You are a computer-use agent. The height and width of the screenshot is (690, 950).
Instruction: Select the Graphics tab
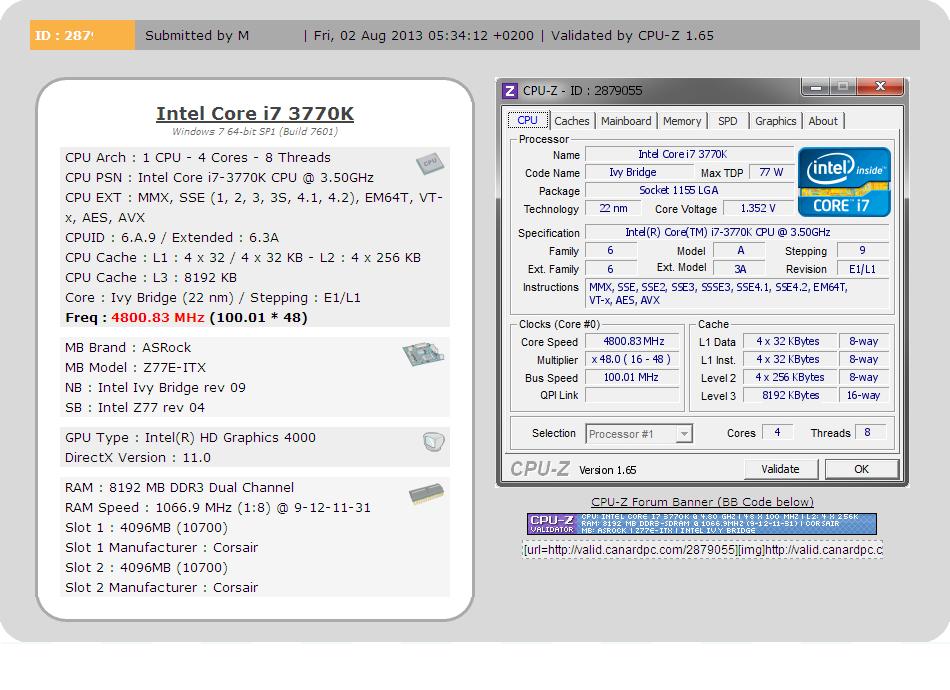coord(776,121)
